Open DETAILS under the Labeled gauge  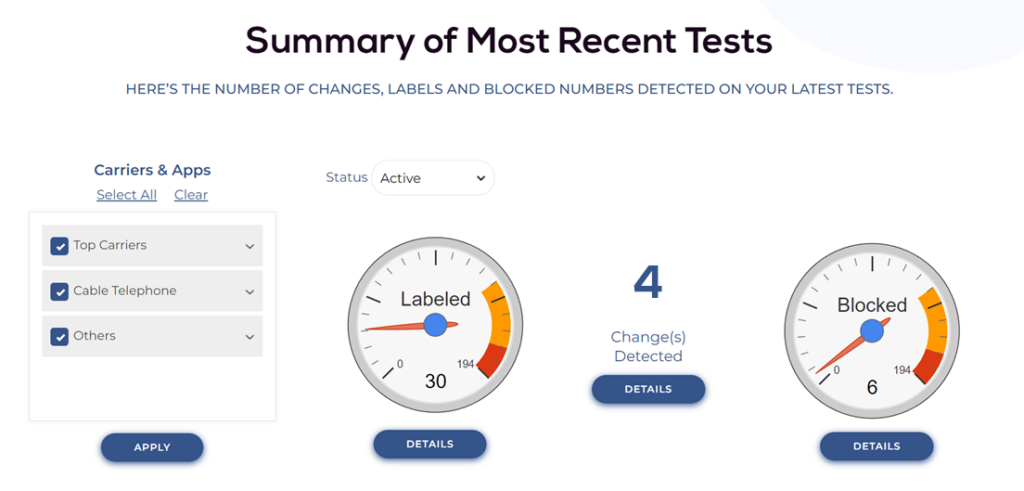tap(430, 444)
